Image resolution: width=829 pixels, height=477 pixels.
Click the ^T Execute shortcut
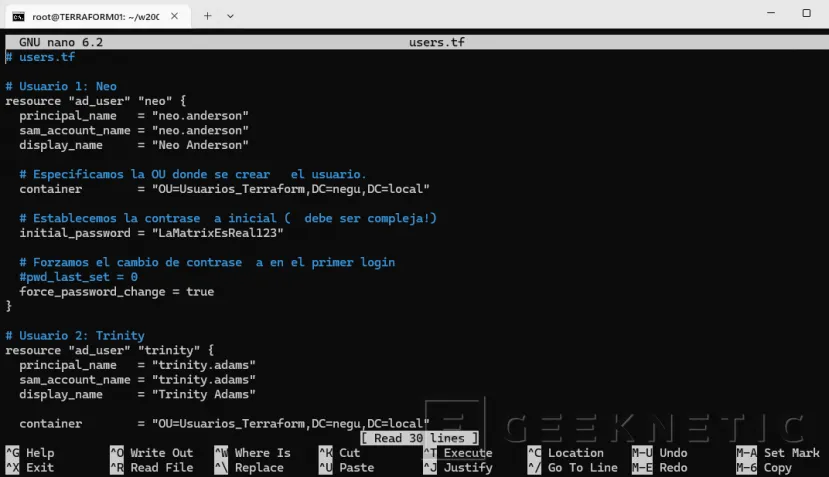point(458,453)
